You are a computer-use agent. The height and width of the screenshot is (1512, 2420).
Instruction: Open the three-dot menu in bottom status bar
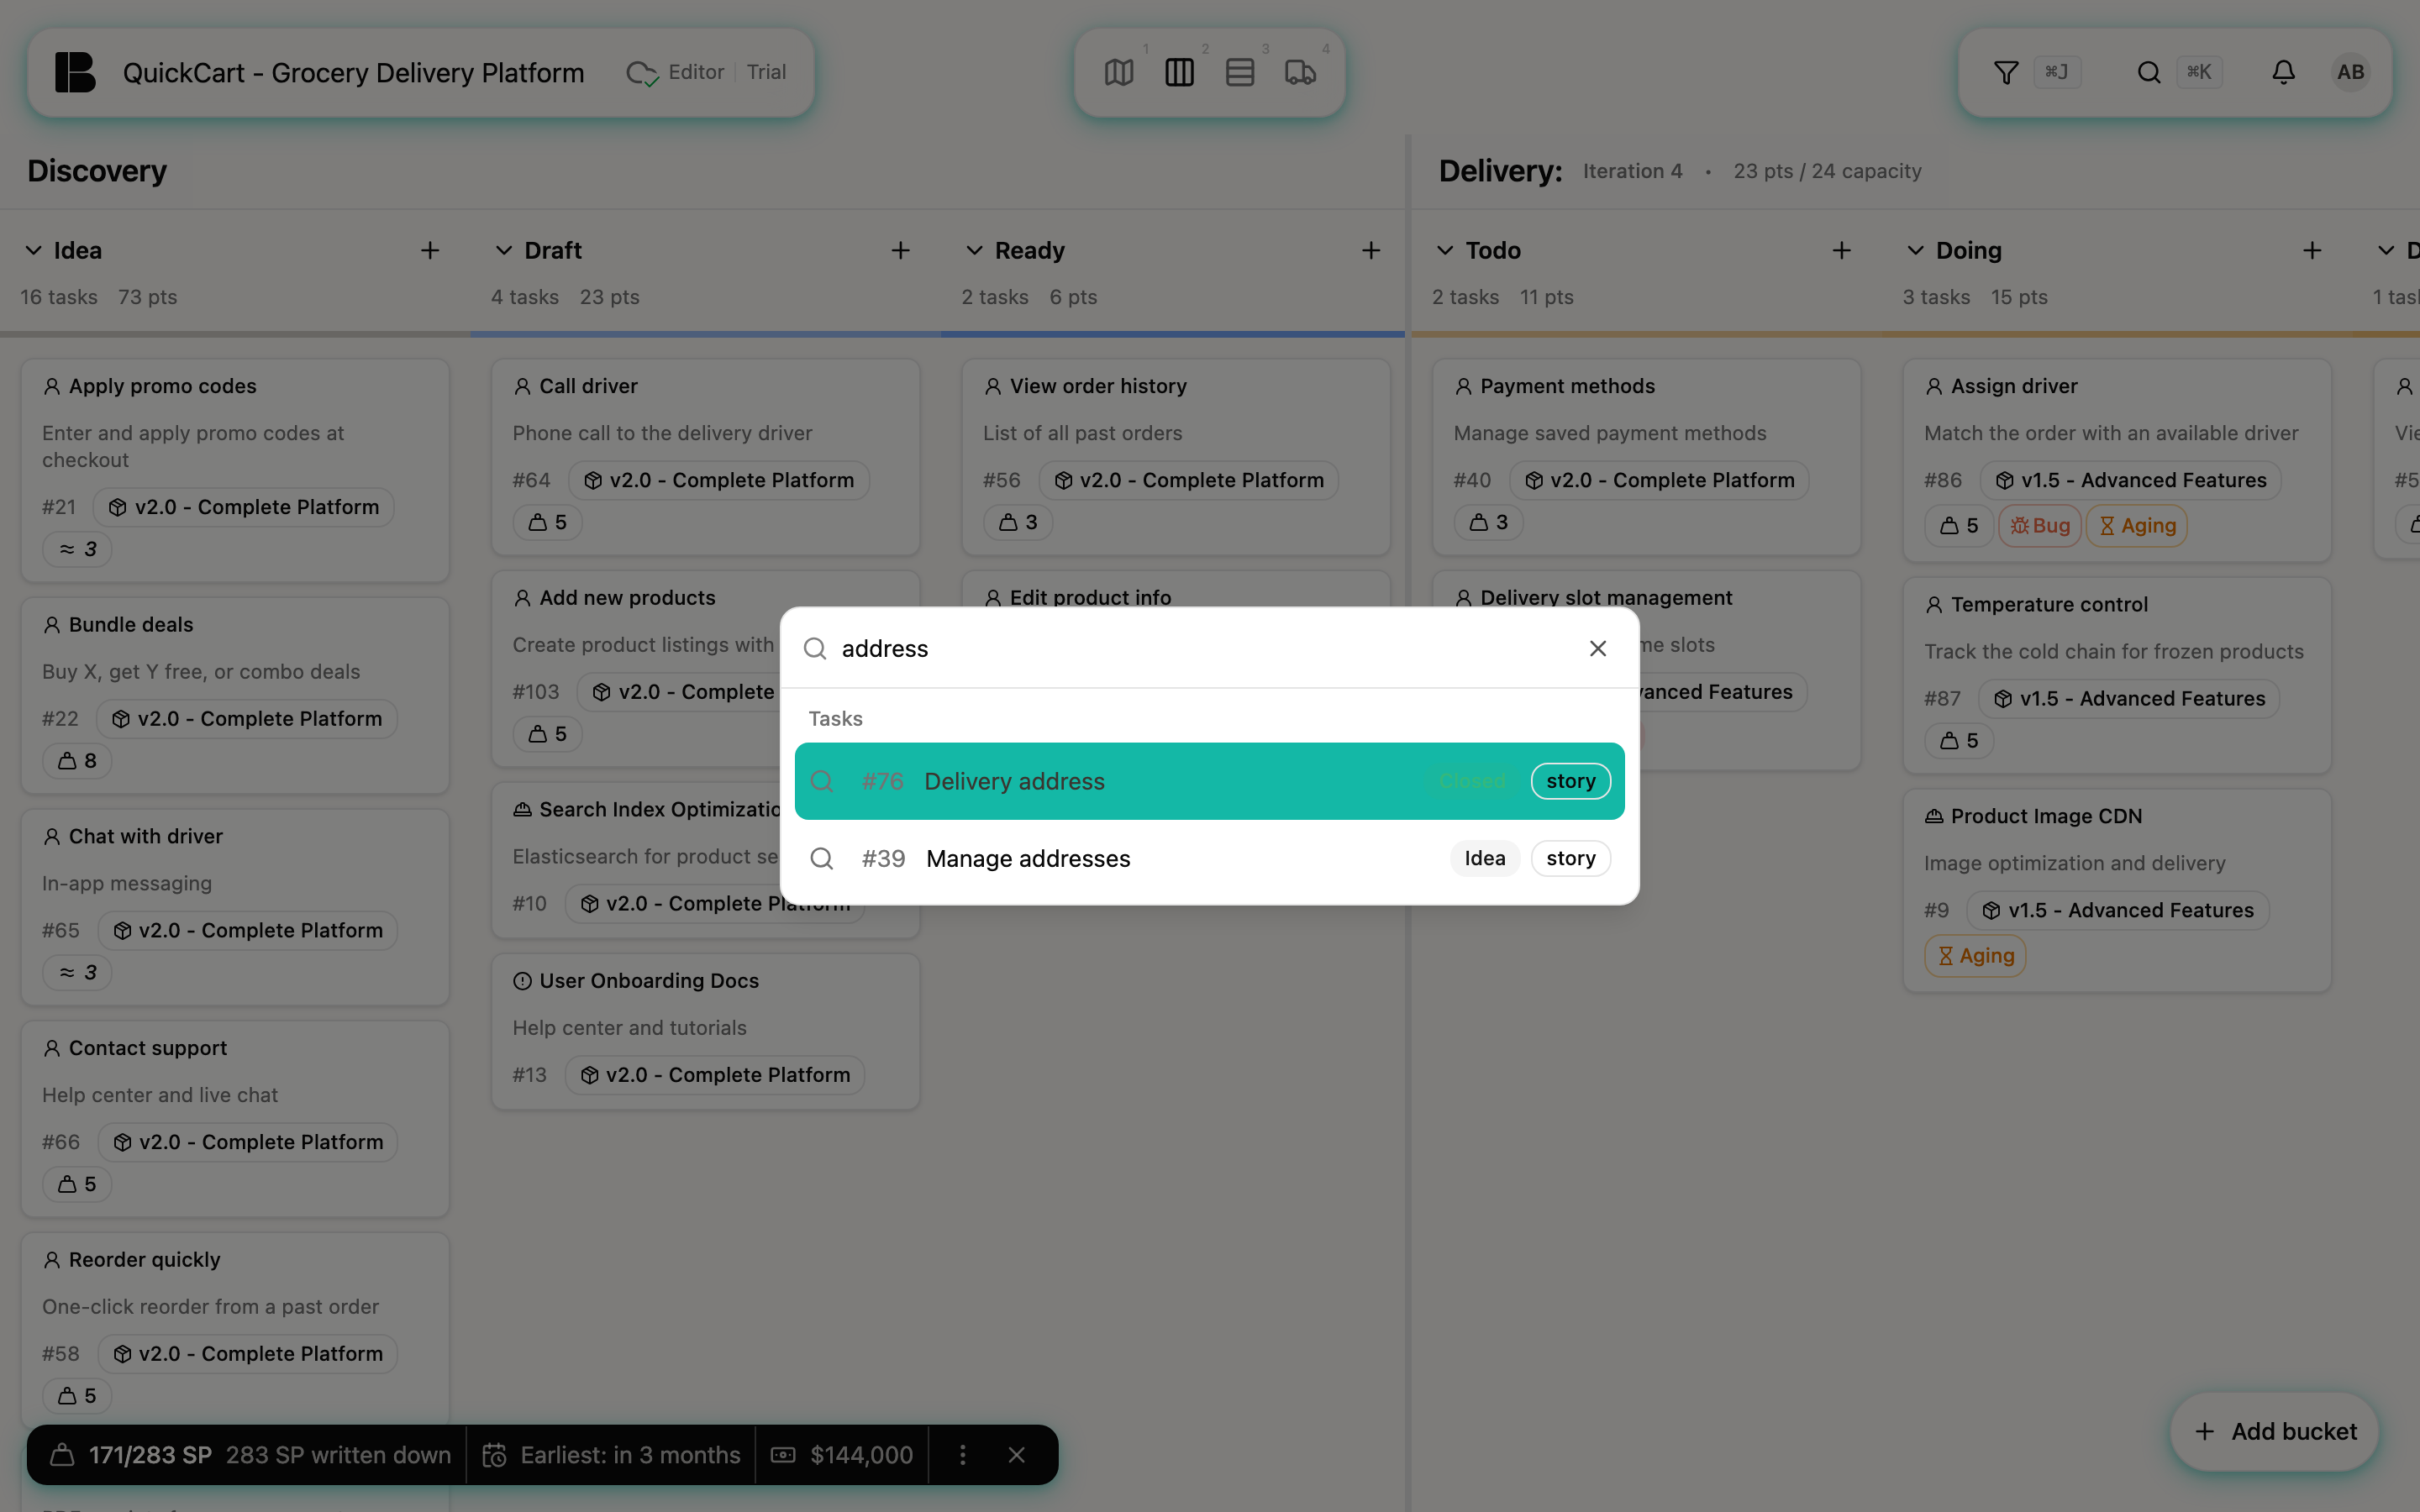pyautogui.click(x=963, y=1455)
